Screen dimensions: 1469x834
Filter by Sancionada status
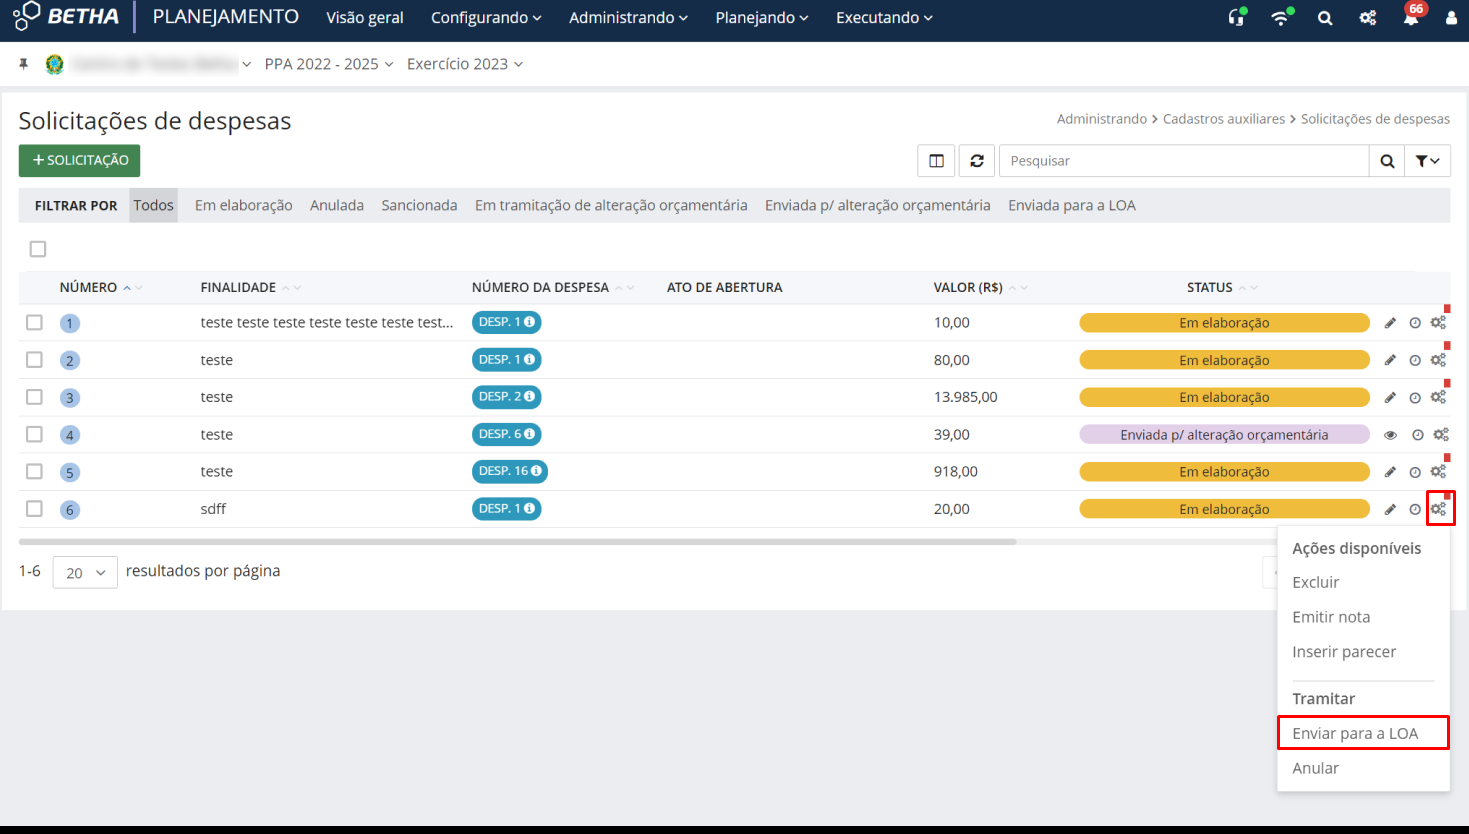[419, 205]
